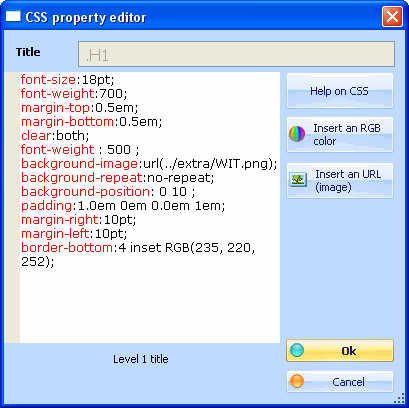Click the wrapped '252);' line
Viewport: 409px width, 408px height.
pyautogui.click(x=37, y=262)
